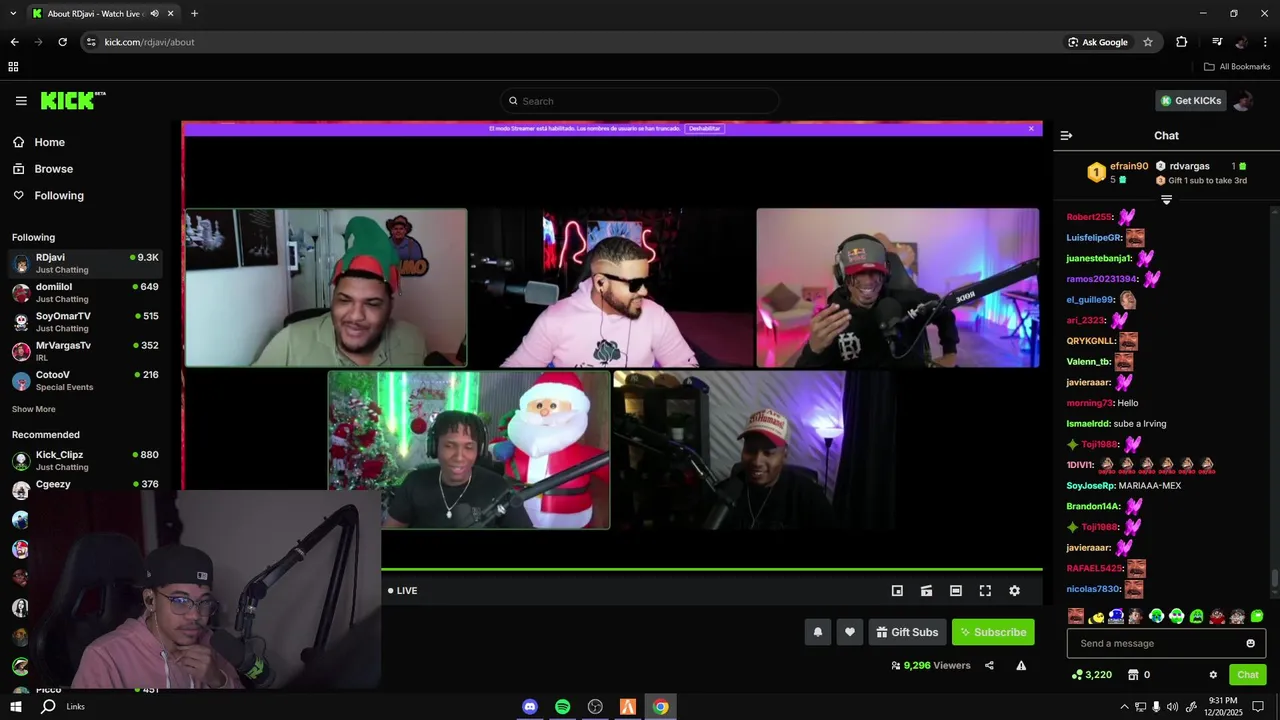Select domillol channel in Following

pyautogui.click(x=85, y=293)
